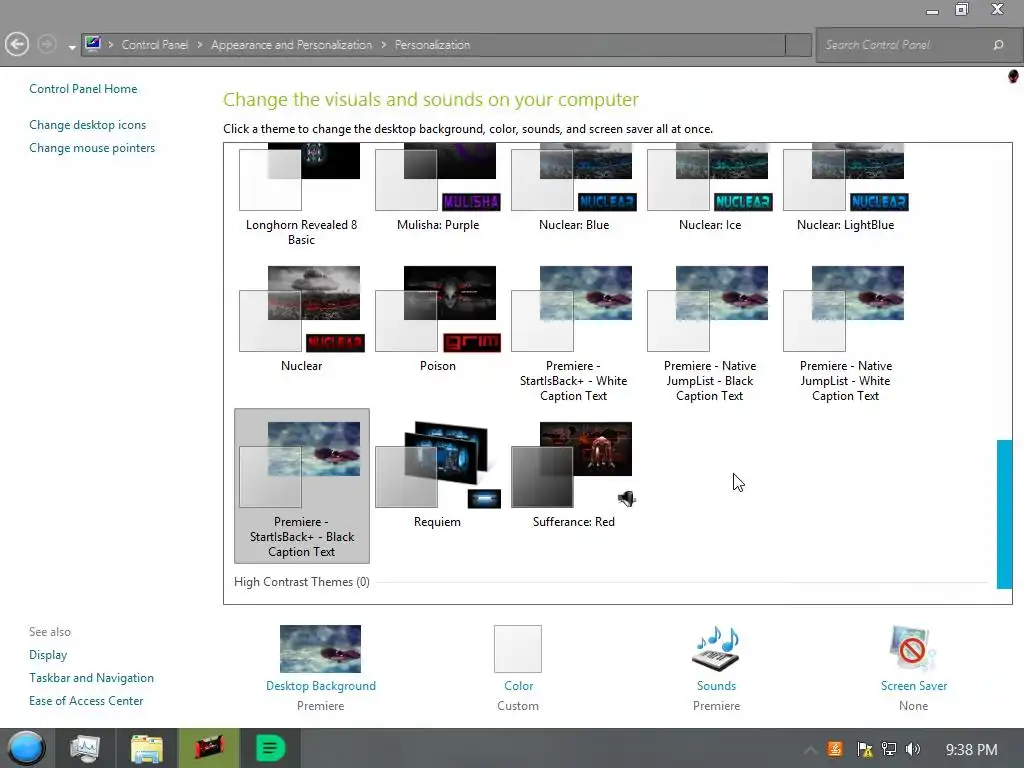Select the Personalization breadcrumb
Viewport: 1024px width, 768px height.
click(432, 45)
